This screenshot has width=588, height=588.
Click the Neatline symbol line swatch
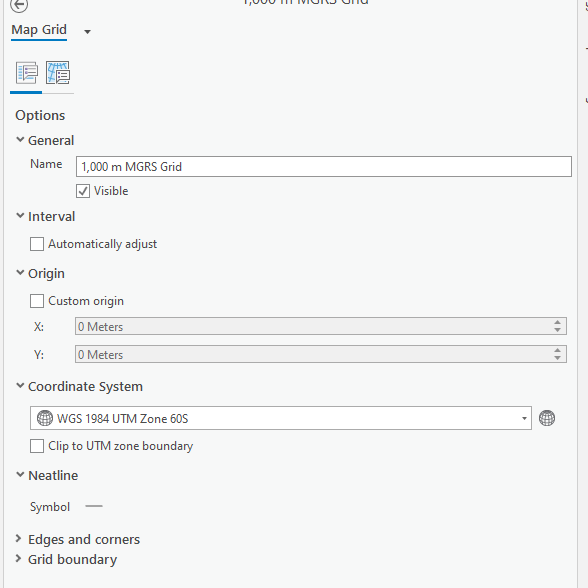(x=94, y=506)
